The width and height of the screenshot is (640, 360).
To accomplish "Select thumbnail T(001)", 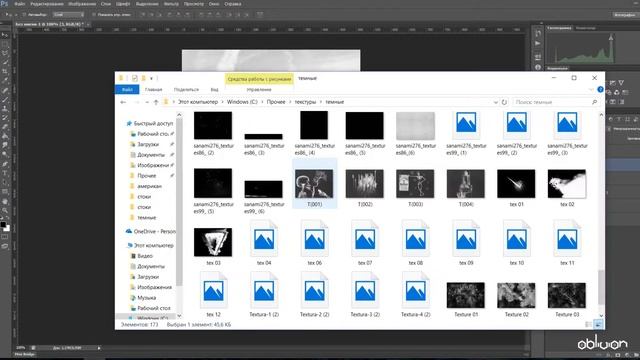I will (x=314, y=184).
